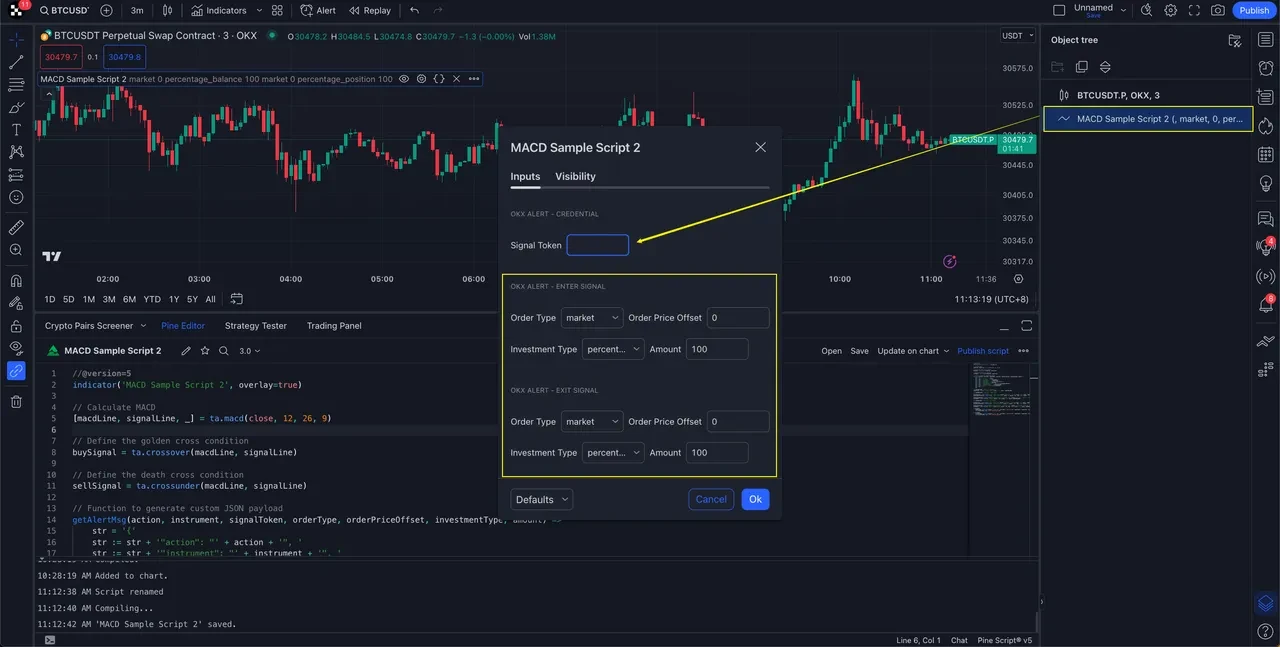Open the Economic Calendar panel

click(x=1266, y=155)
